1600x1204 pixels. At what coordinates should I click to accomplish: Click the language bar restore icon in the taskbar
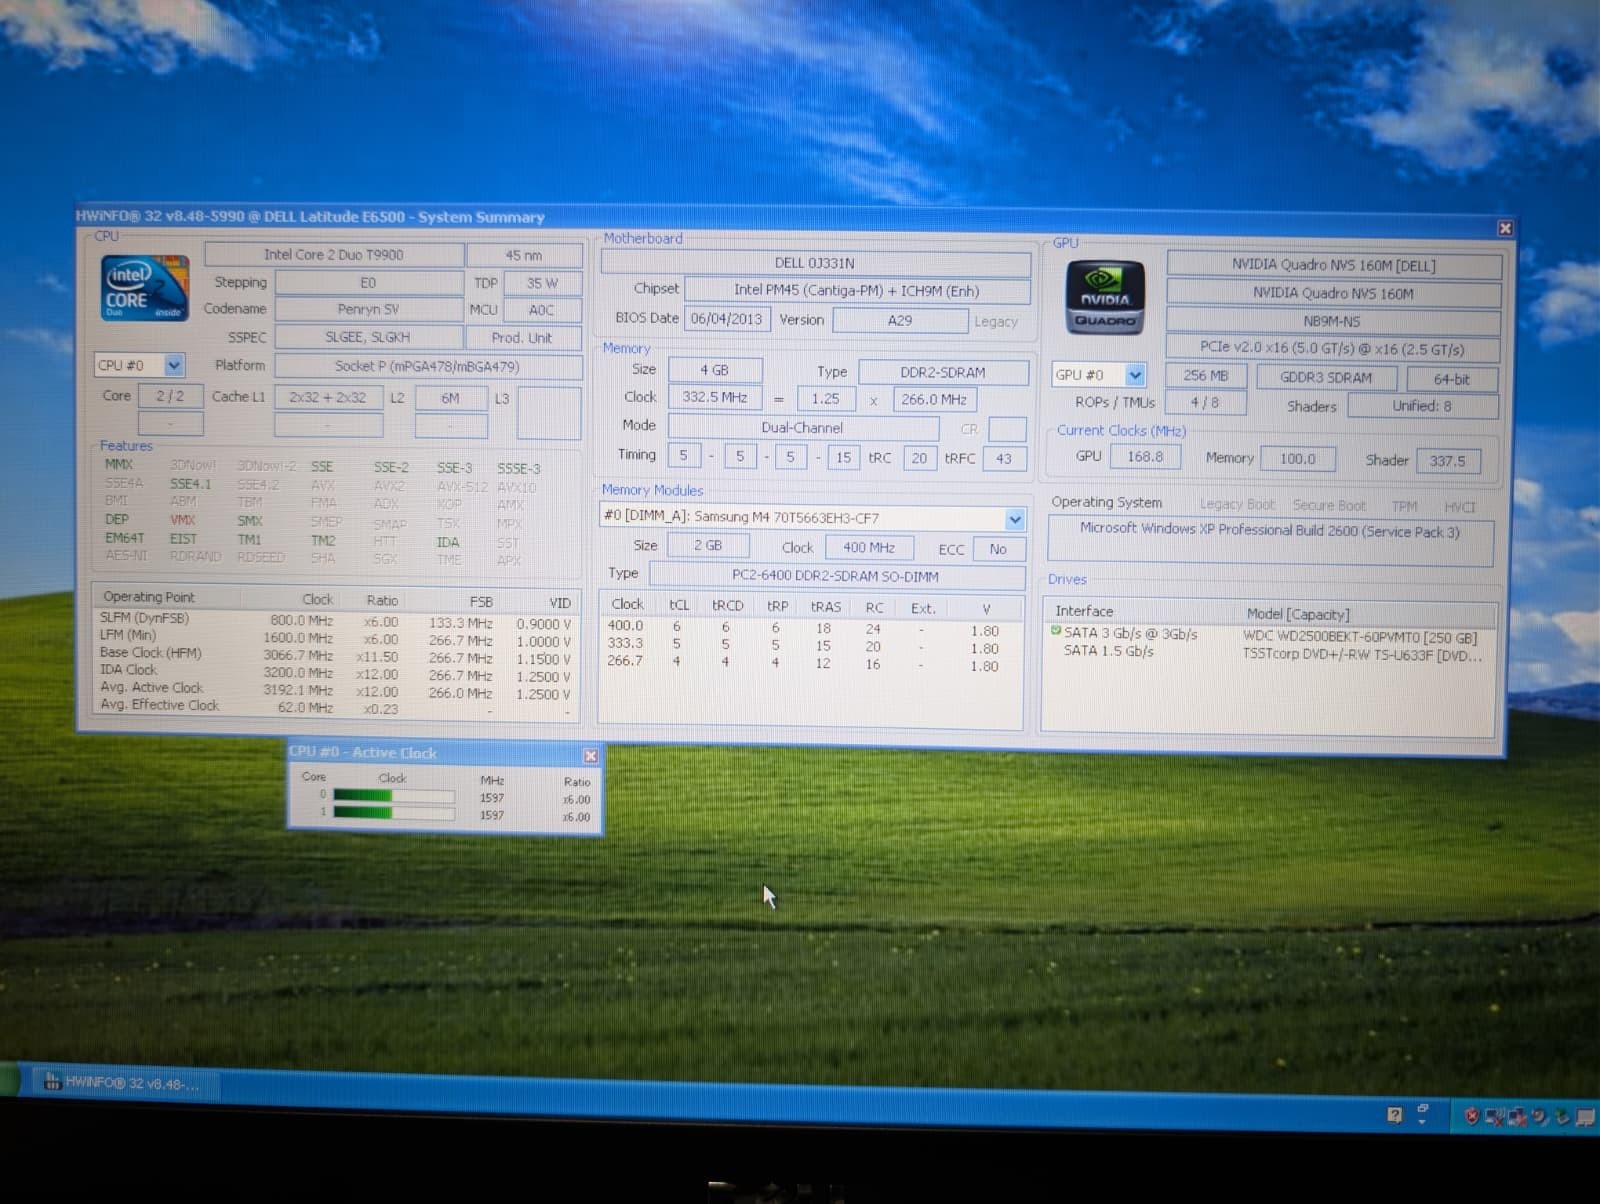pos(1422,1108)
